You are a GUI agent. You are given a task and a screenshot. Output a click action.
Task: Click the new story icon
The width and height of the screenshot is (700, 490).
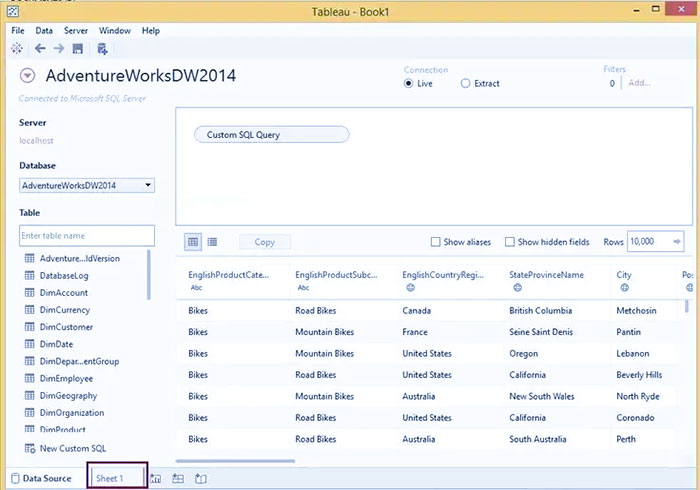pos(201,478)
